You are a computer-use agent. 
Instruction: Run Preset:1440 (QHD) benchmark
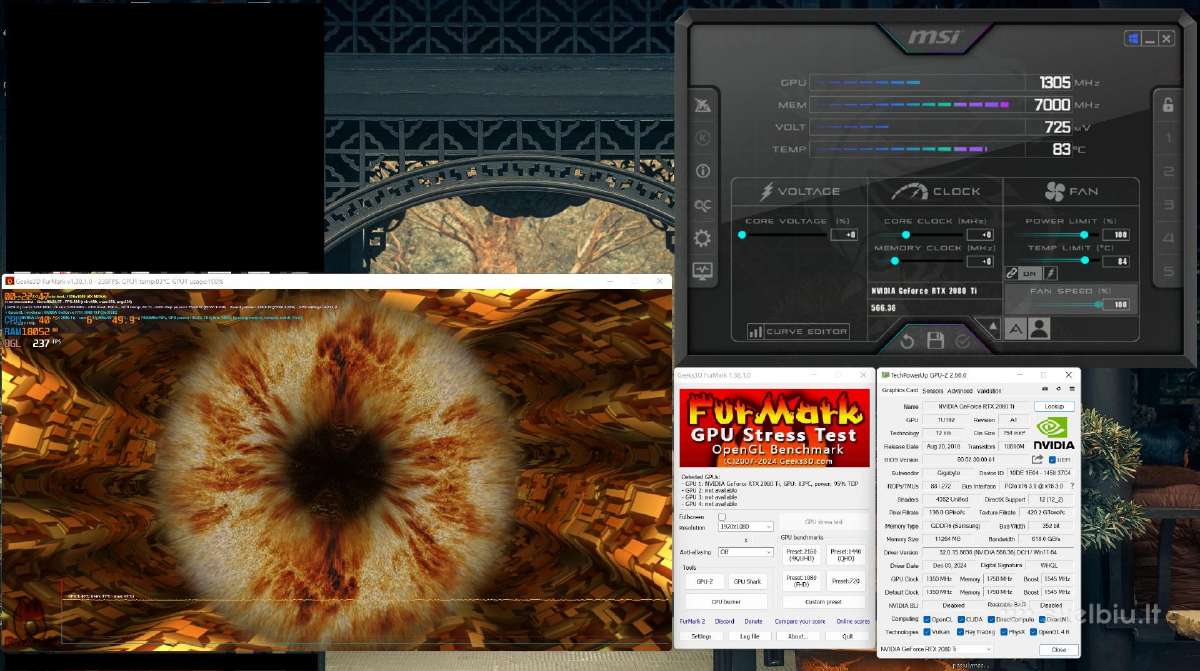pyautogui.click(x=846, y=554)
